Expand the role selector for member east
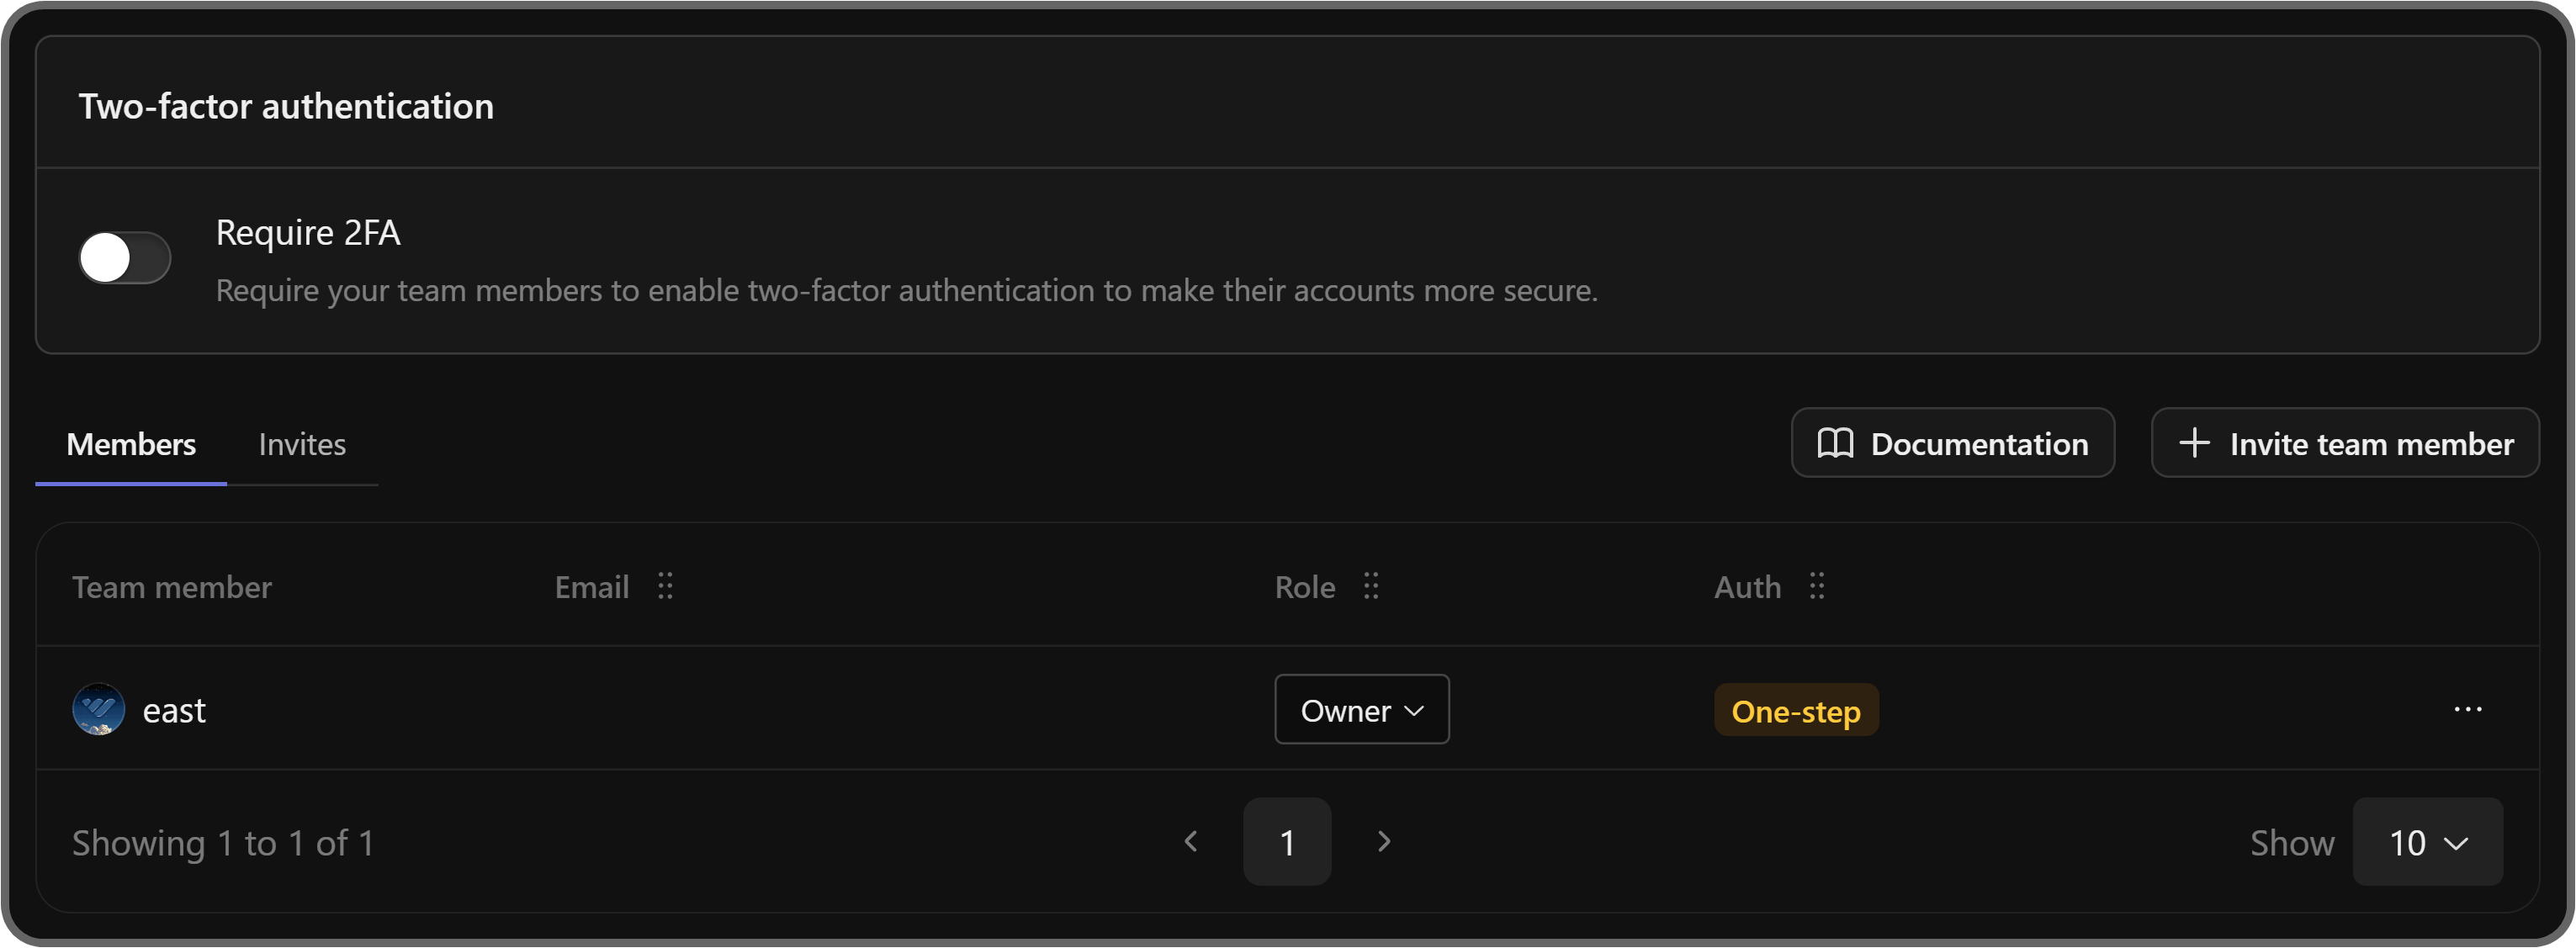This screenshot has height=948, width=2576. pyautogui.click(x=1361, y=709)
